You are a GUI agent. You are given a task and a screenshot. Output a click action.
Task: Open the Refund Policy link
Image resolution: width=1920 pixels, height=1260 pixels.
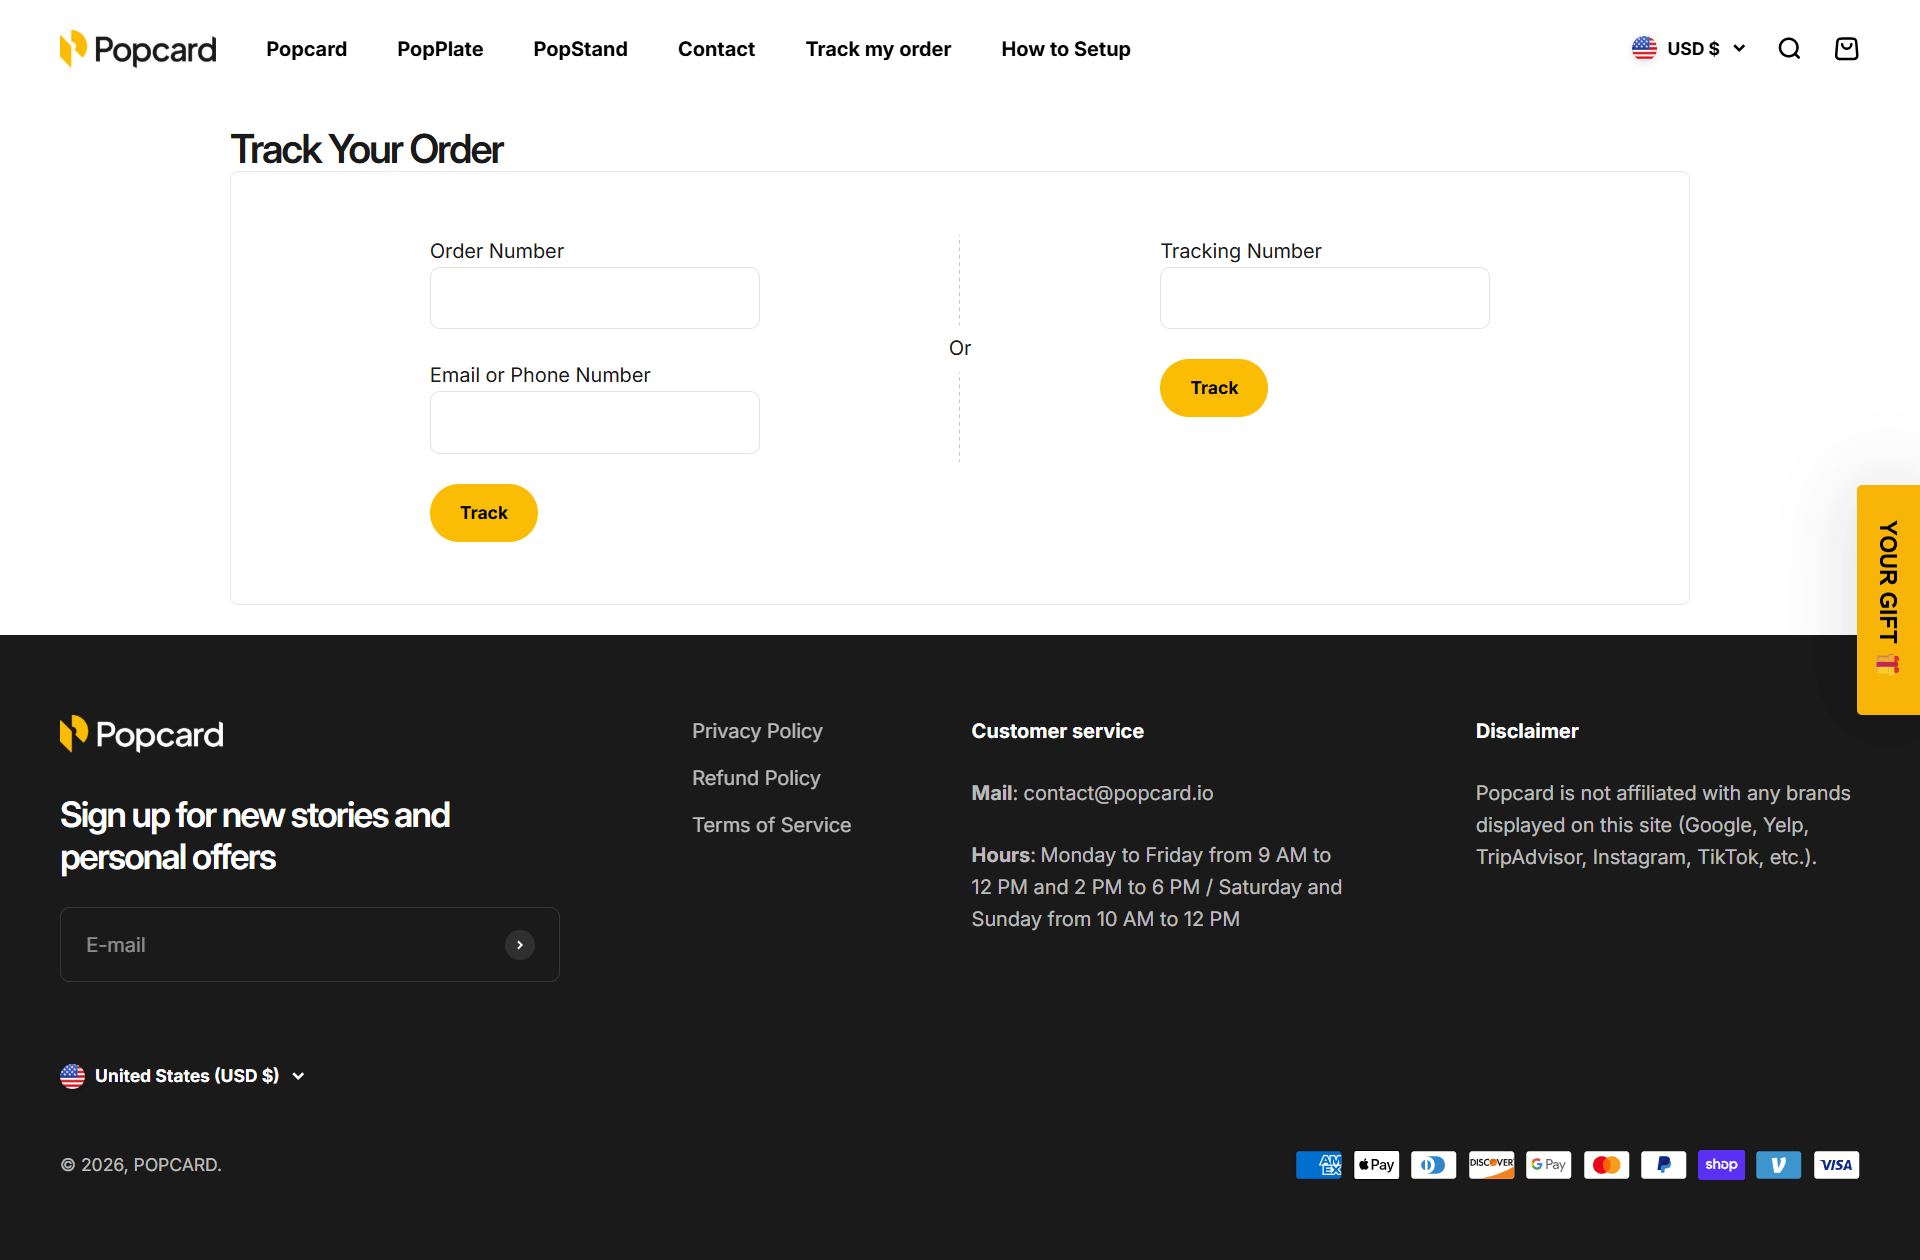tap(756, 778)
